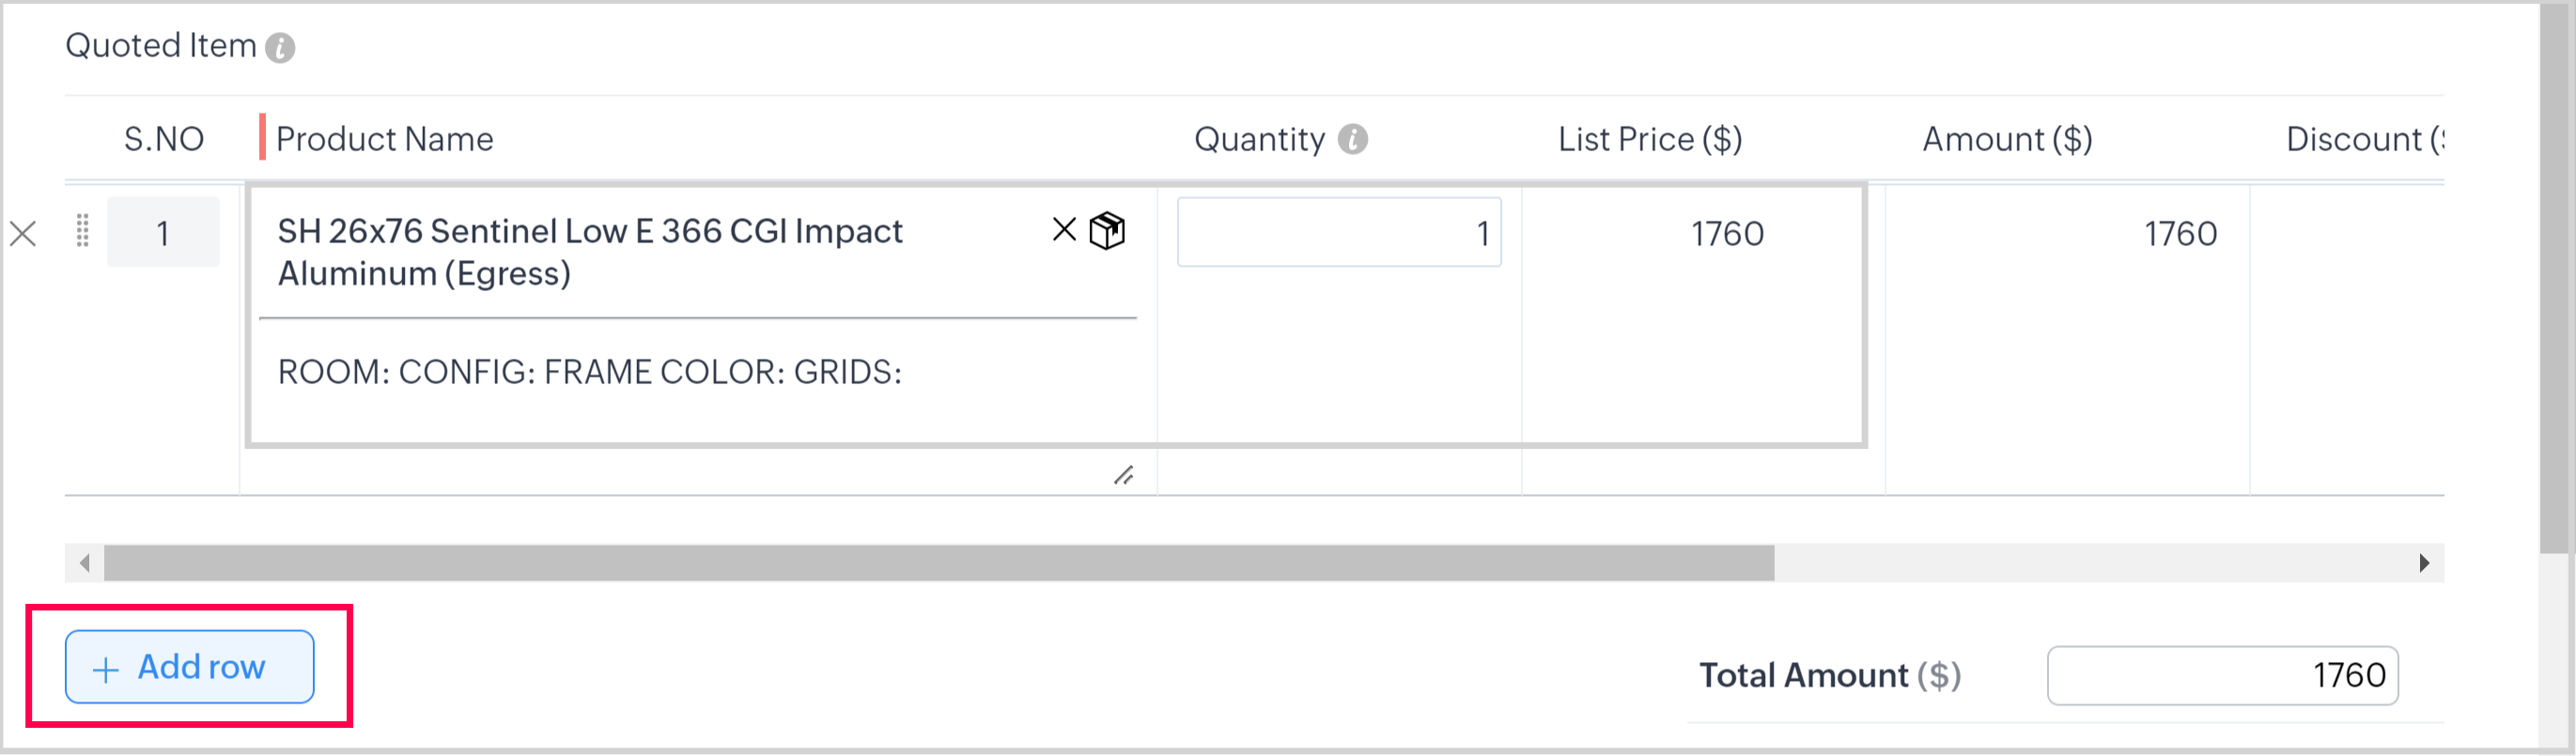The width and height of the screenshot is (2576, 756).
Task: Click the serial number 1 cell
Action: point(163,233)
